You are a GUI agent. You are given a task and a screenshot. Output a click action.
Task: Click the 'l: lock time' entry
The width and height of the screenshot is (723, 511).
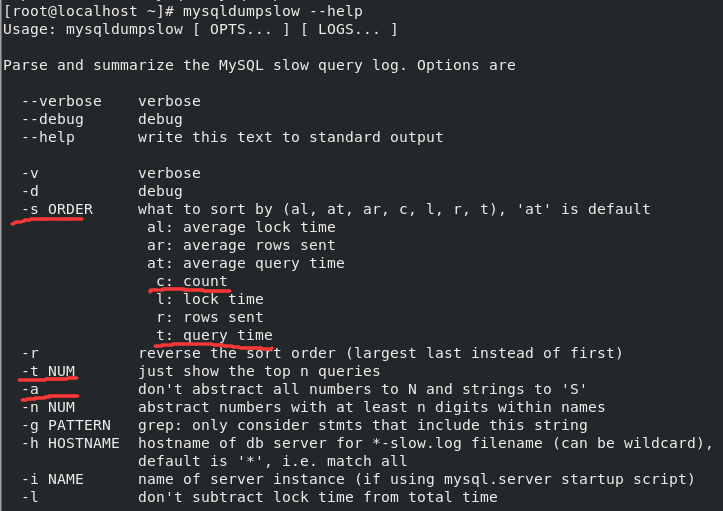pos(210,299)
